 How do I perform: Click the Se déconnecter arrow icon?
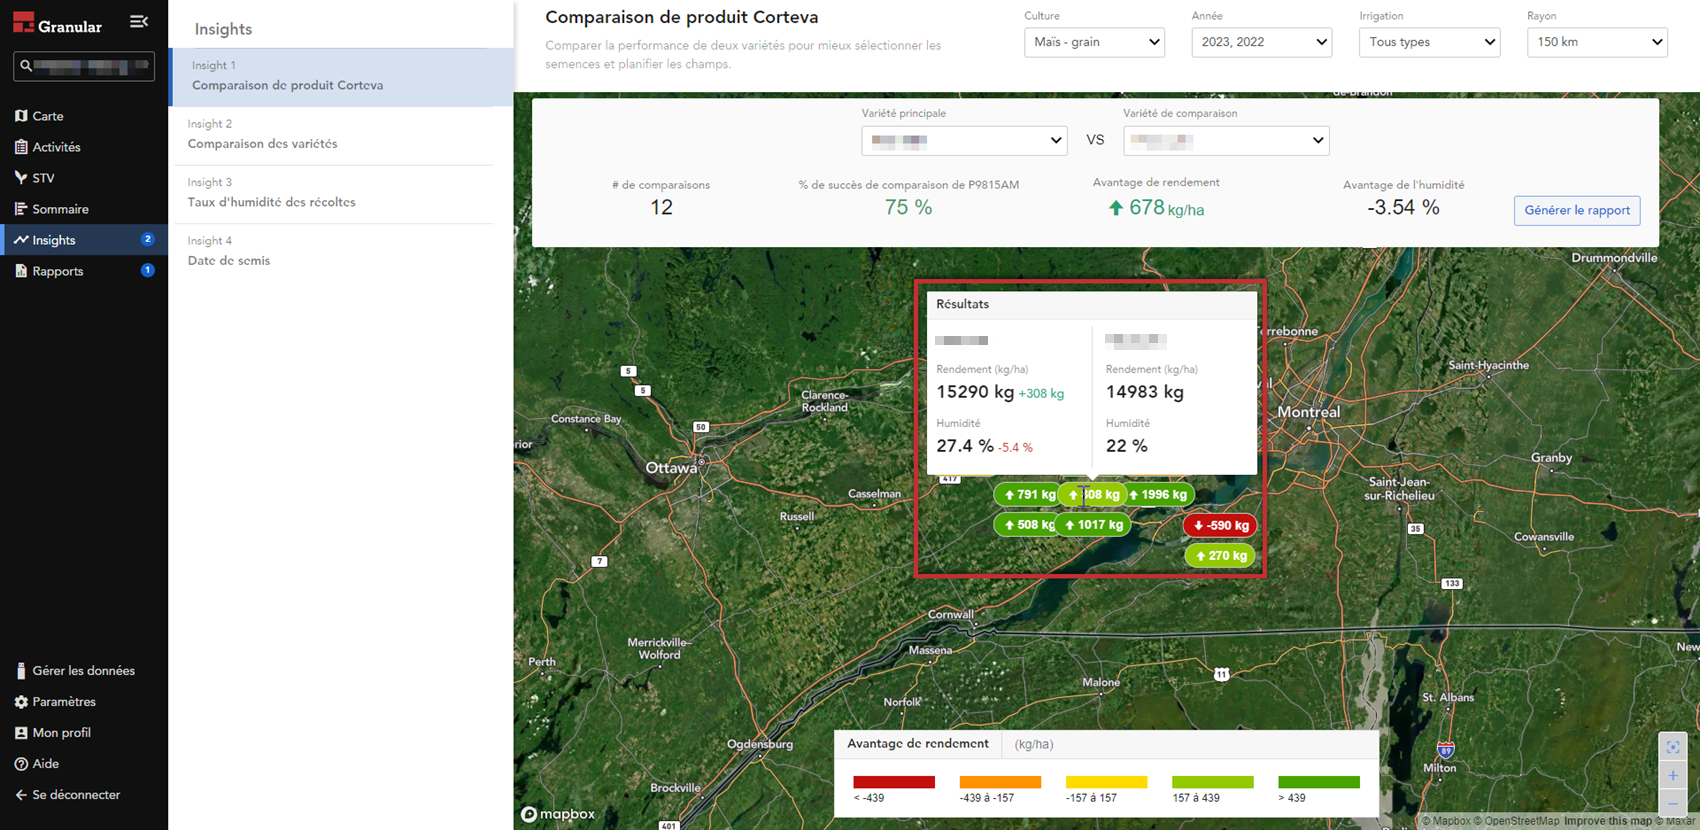[x=21, y=795]
